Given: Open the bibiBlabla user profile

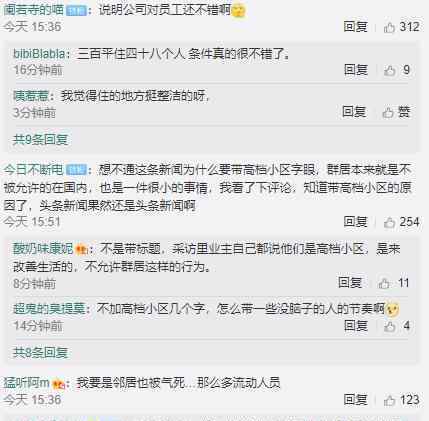Looking at the screenshot, I should coord(39,54).
